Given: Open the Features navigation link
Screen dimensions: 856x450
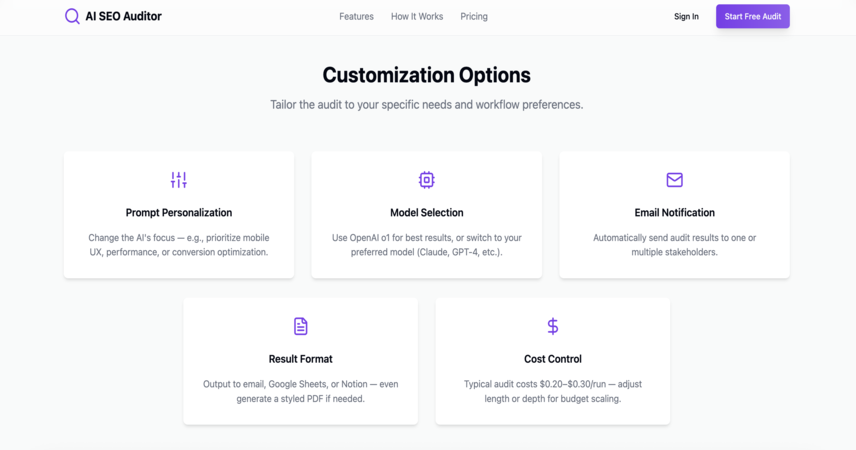Looking at the screenshot, I should (356, 16).
